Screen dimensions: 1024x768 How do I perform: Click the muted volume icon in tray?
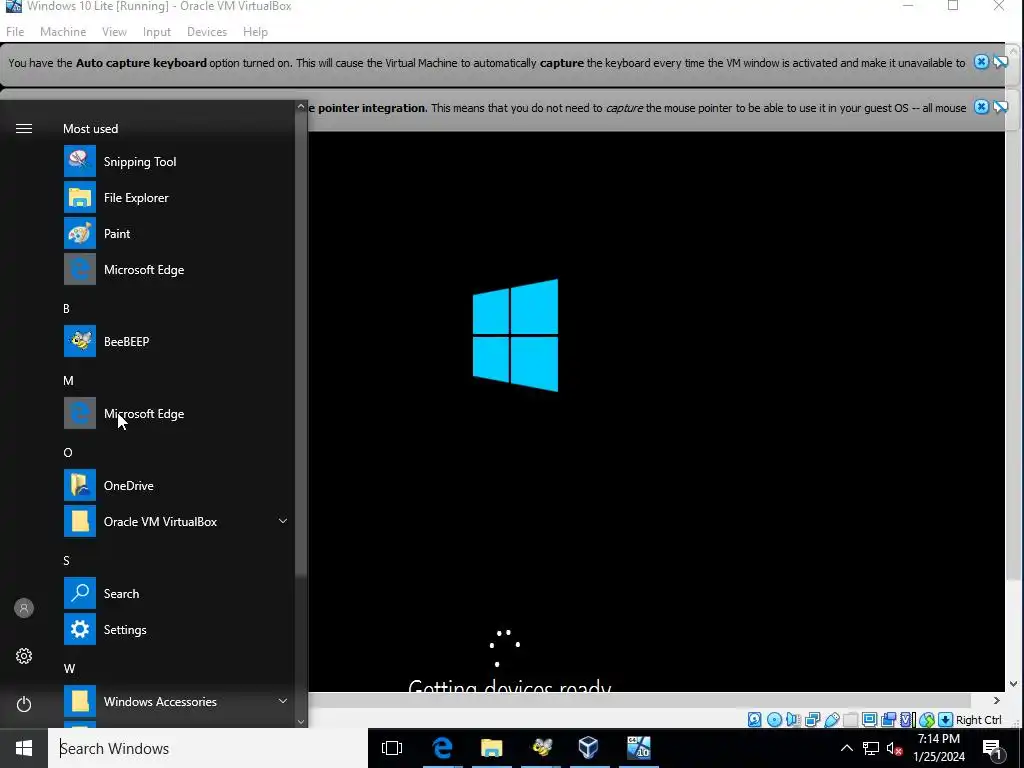(895, 748)
